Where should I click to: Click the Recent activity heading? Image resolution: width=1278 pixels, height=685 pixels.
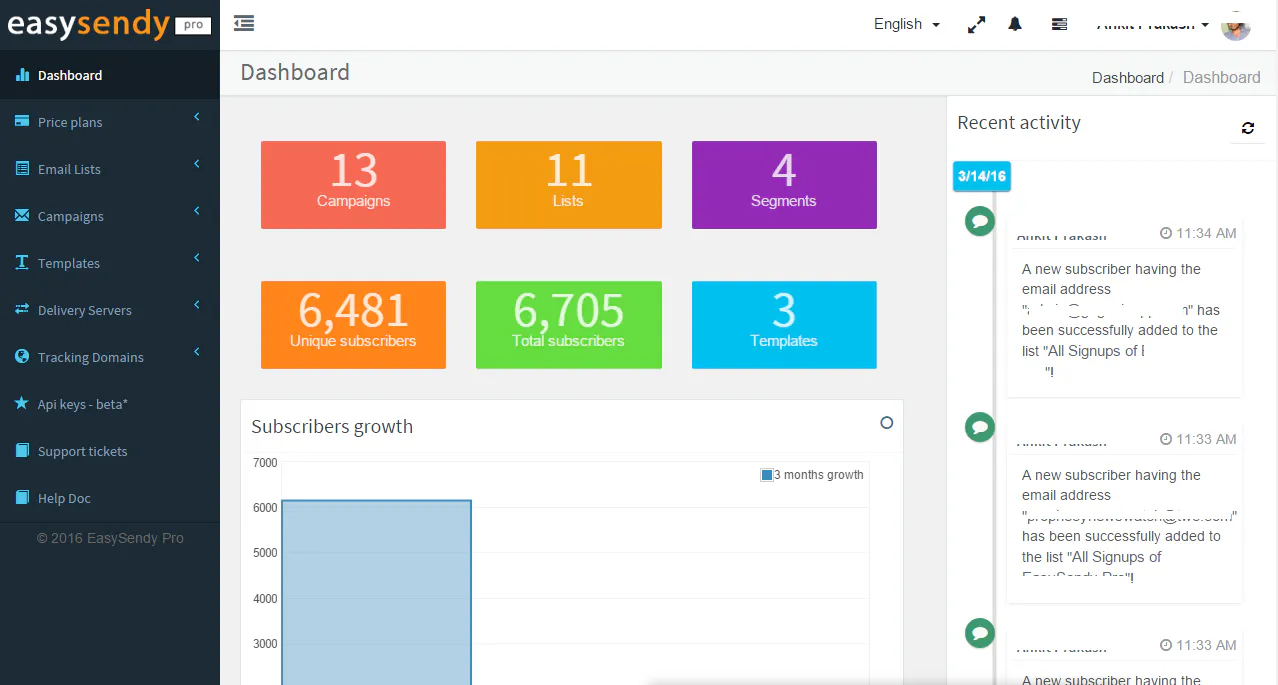tap(1019, 123)
